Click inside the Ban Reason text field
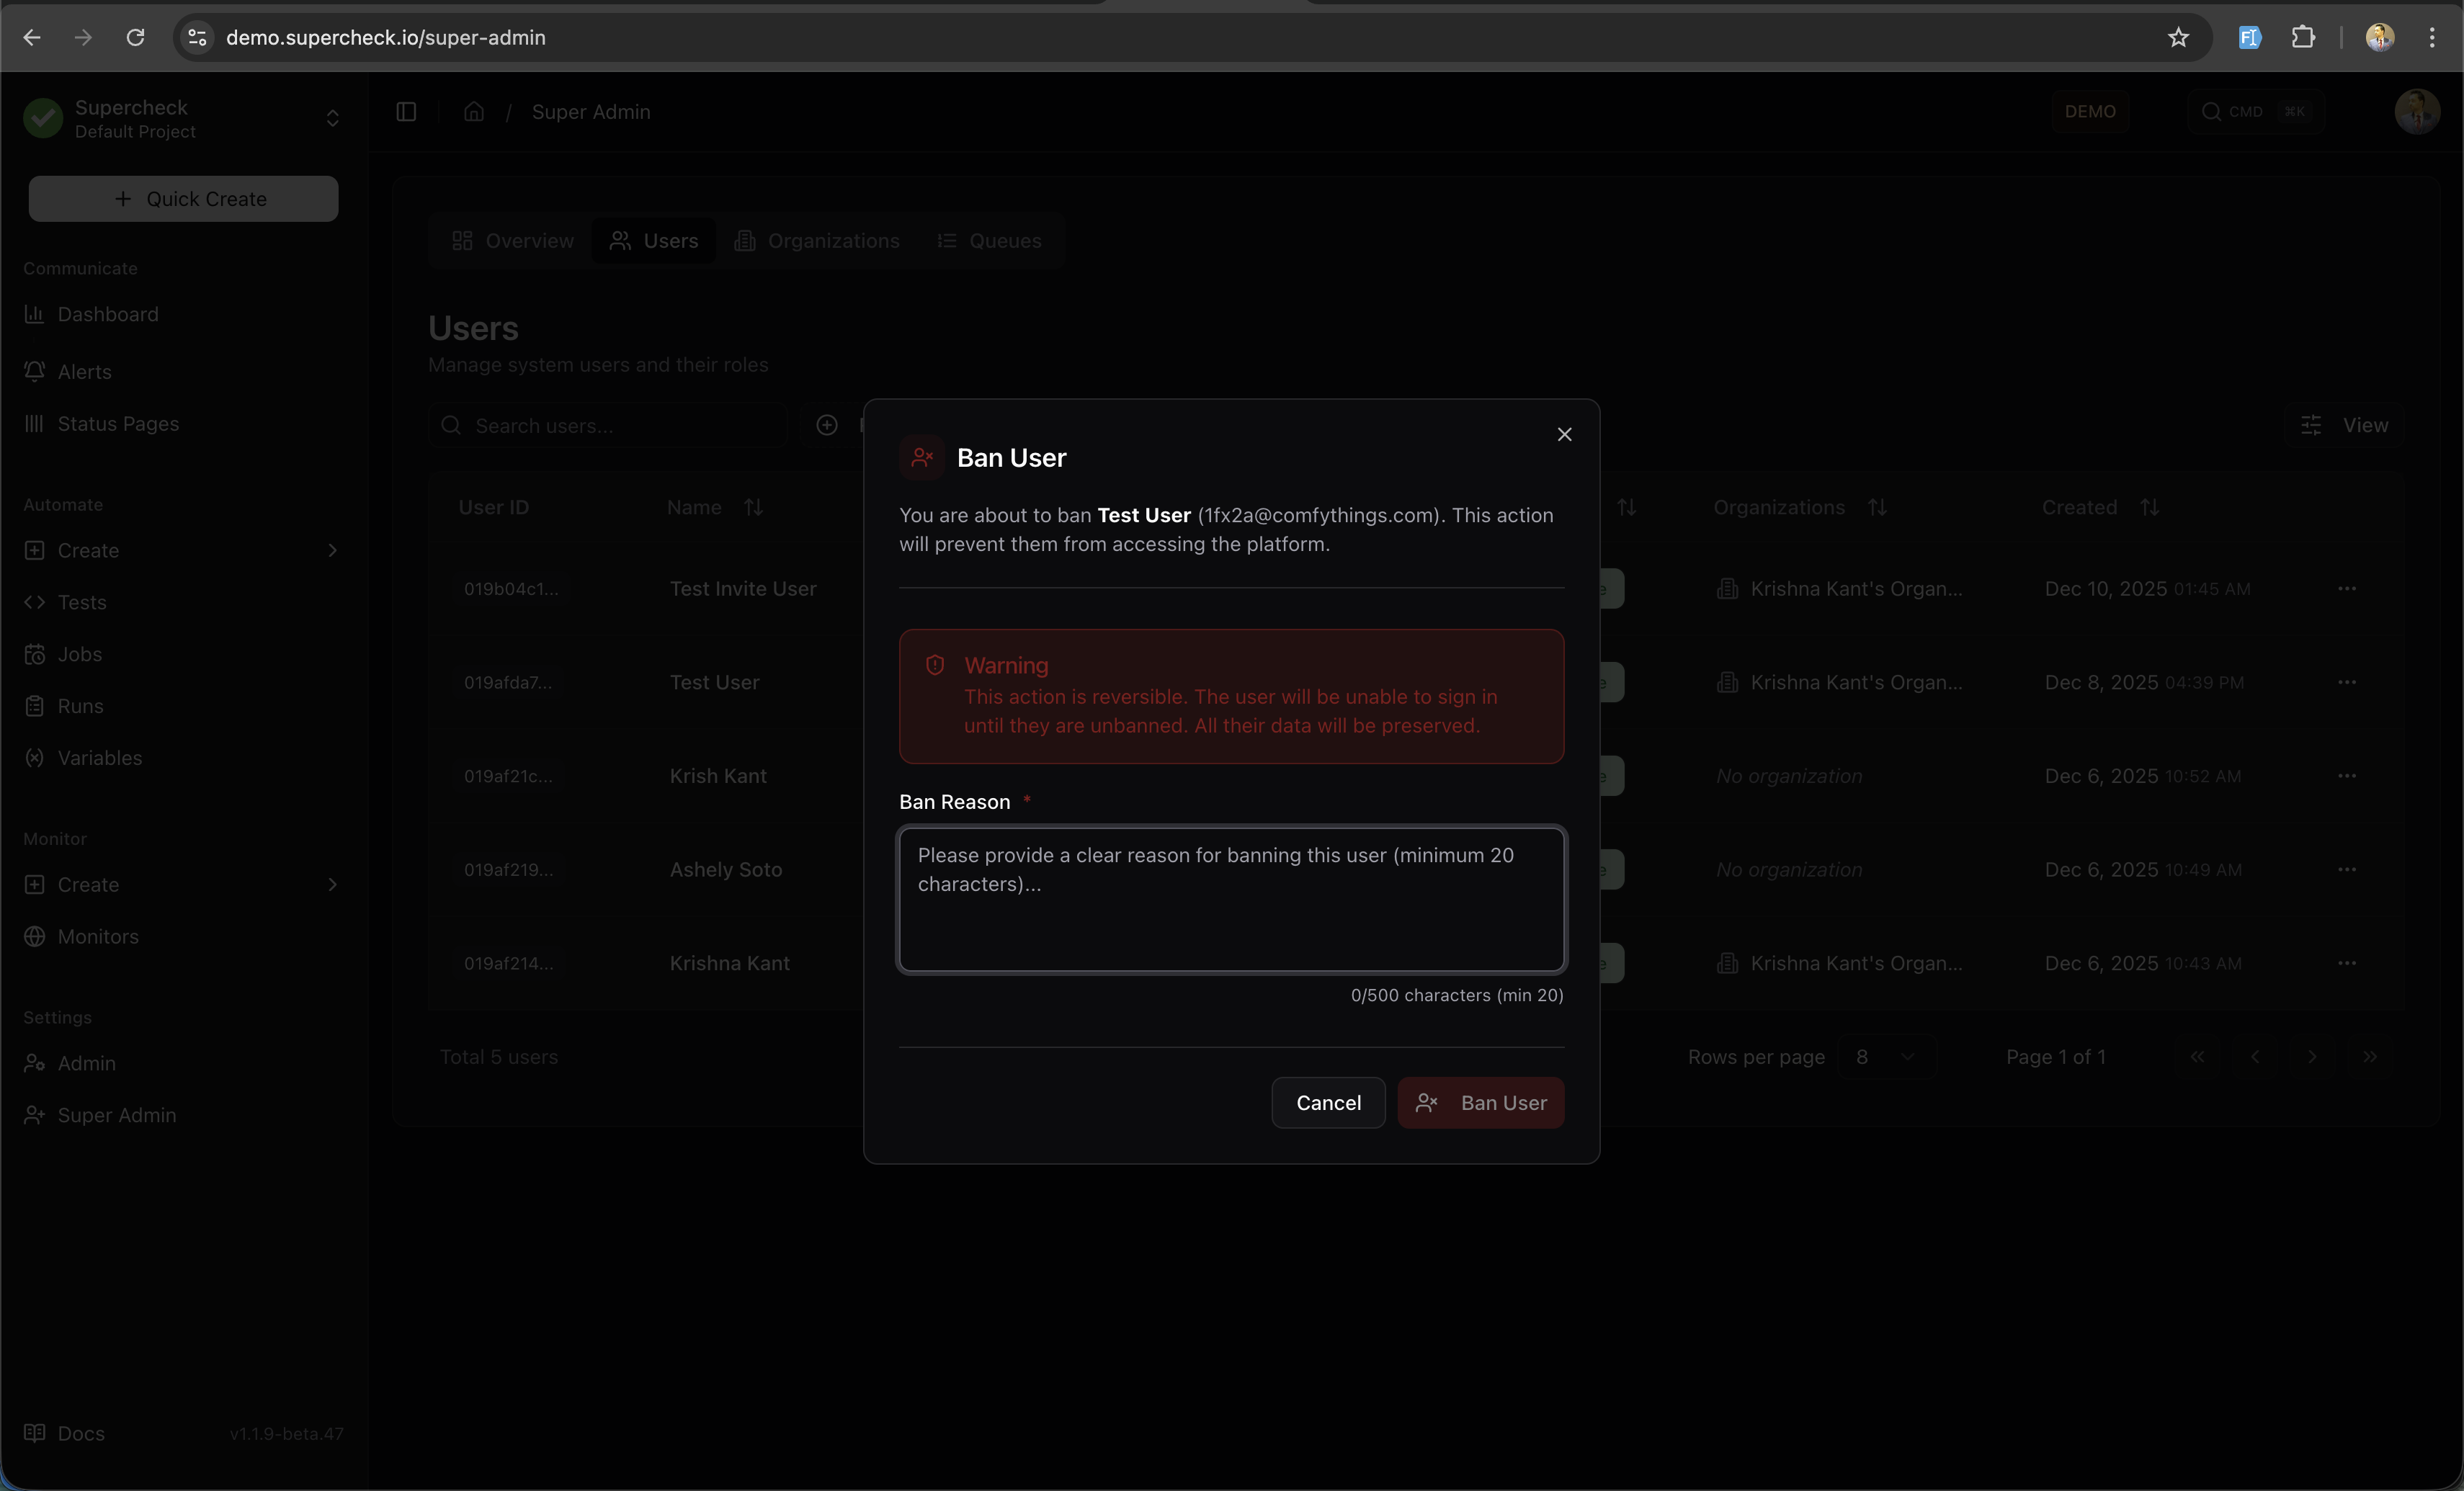The image size is (2464, 1491). 1231,899
